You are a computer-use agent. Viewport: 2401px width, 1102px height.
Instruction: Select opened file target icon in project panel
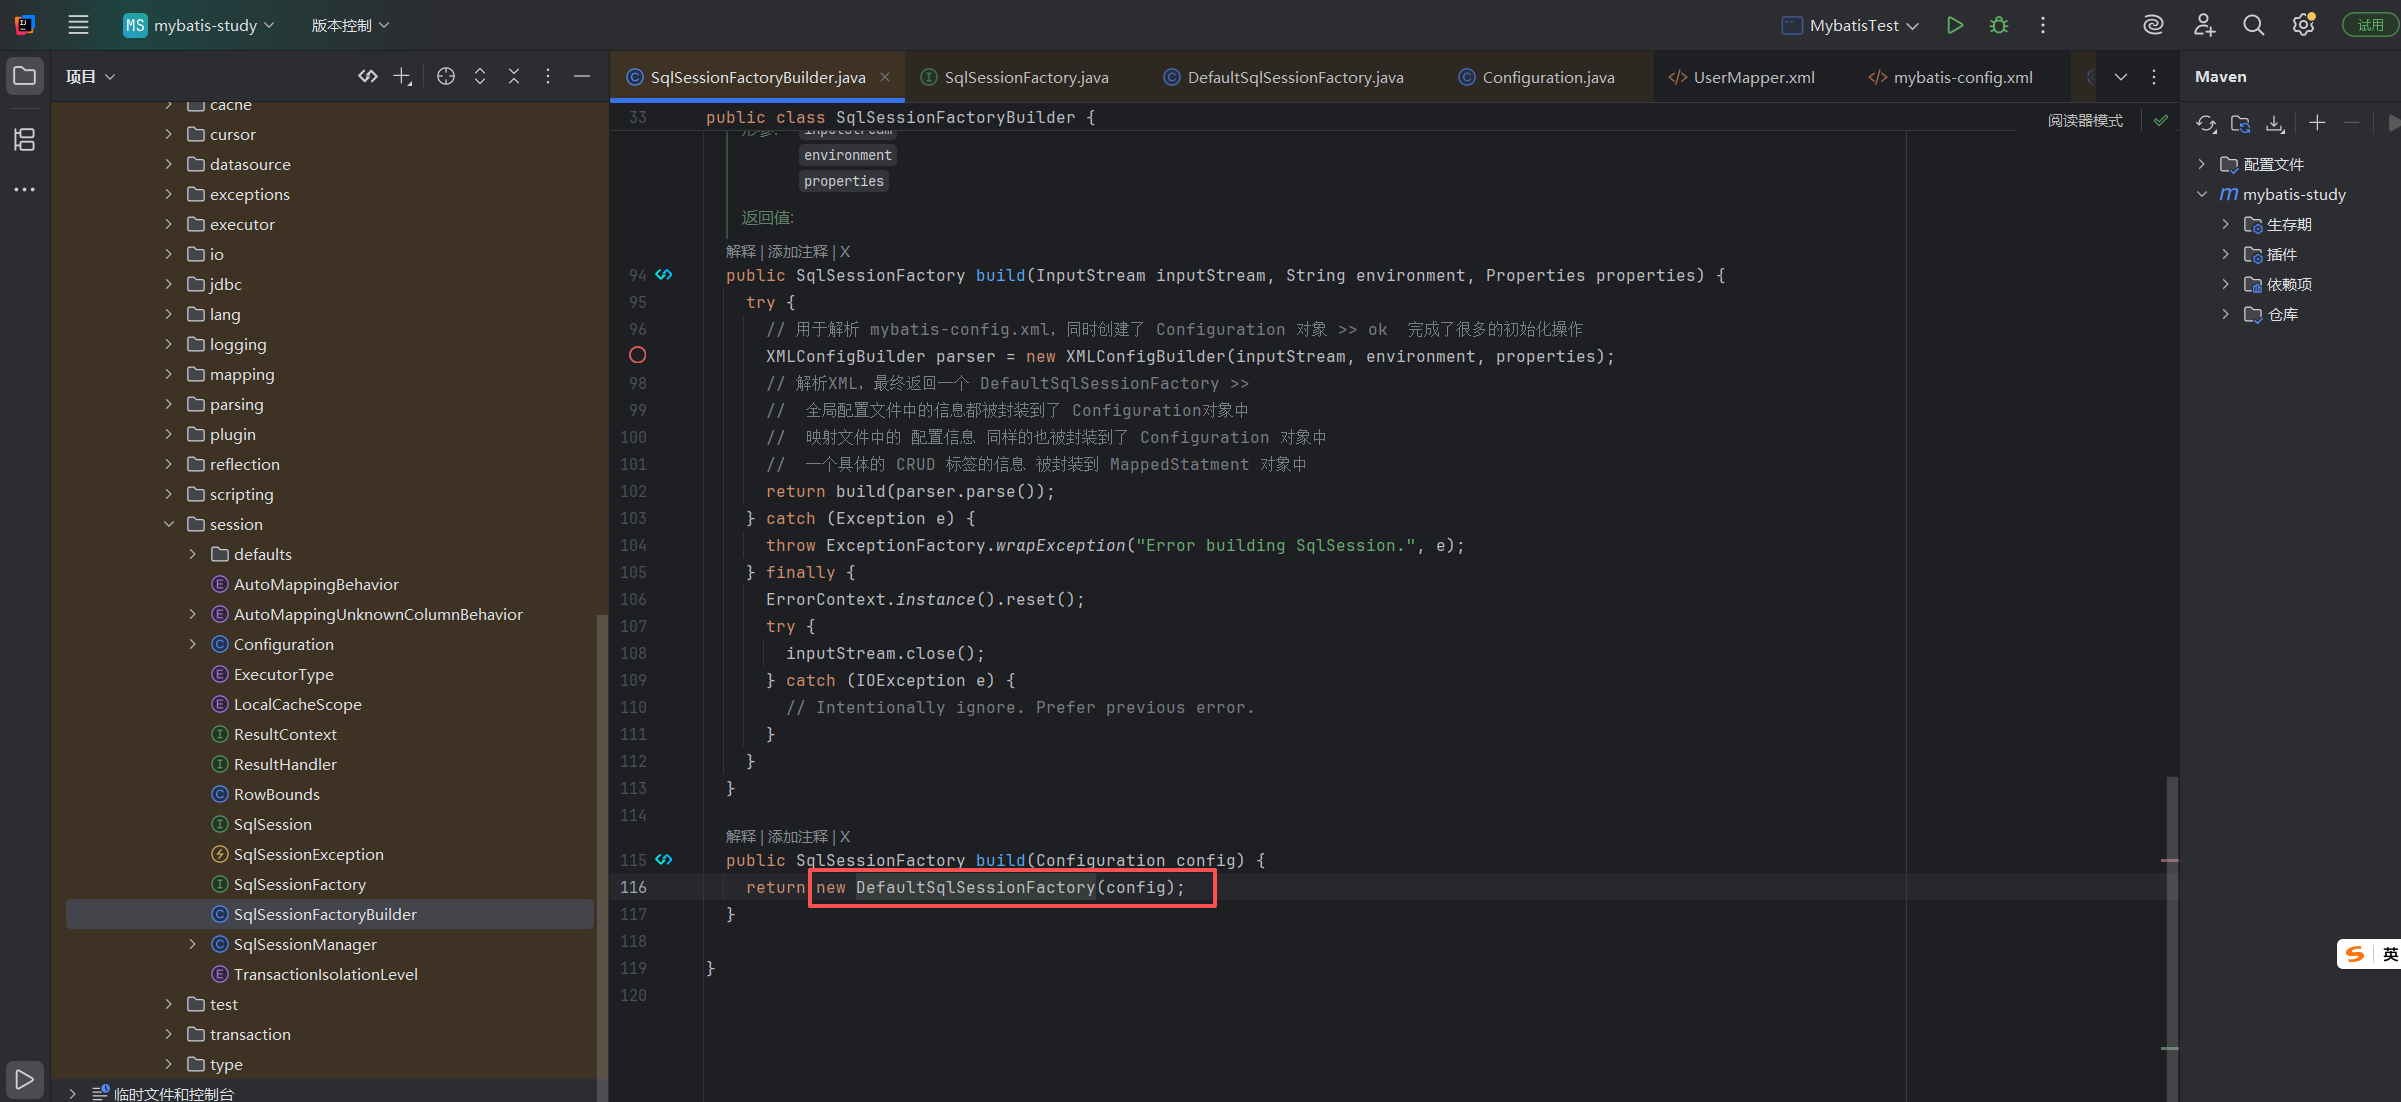click(x=446, y=76)
